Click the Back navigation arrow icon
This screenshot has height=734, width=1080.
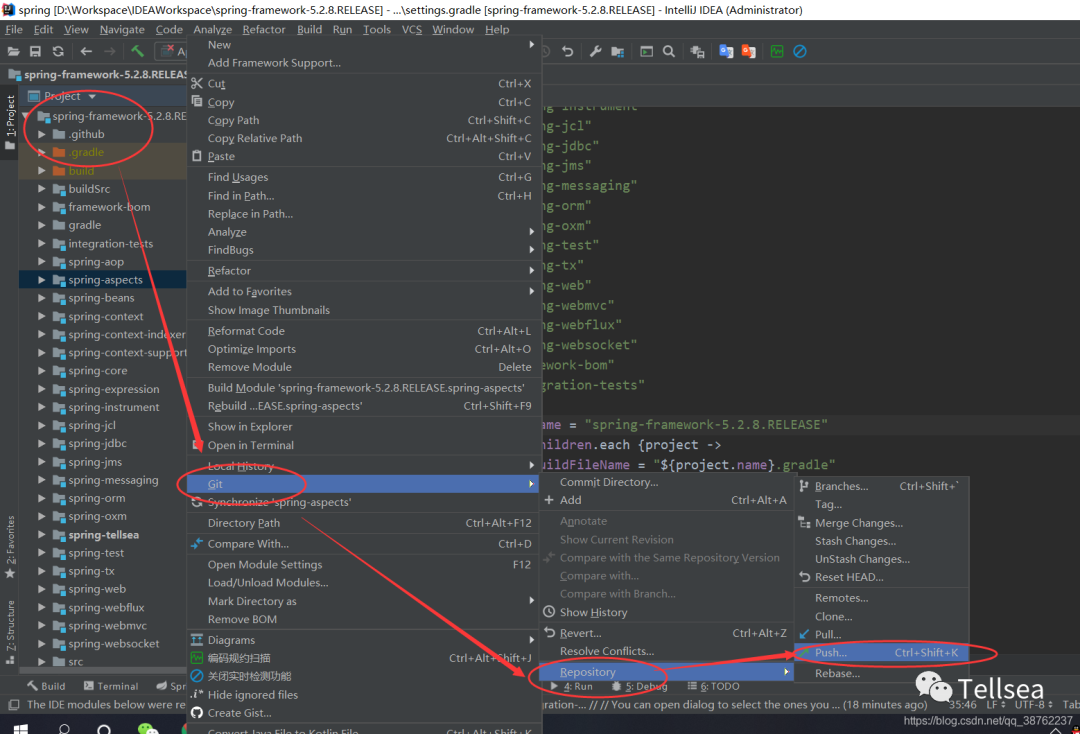point(86,51)
